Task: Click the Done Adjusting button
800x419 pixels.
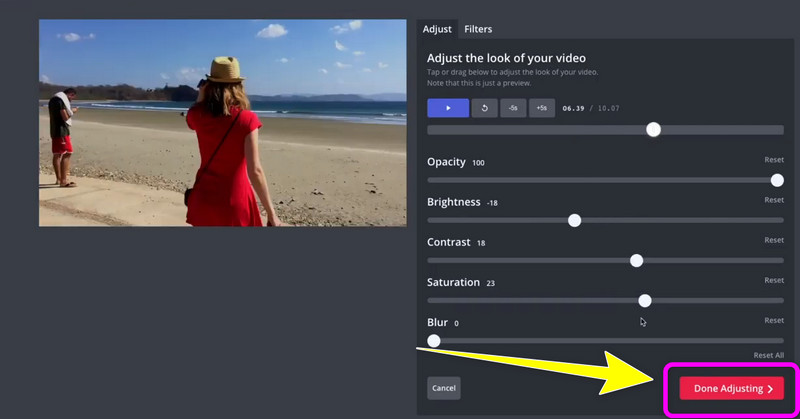Action: point(731,388)
